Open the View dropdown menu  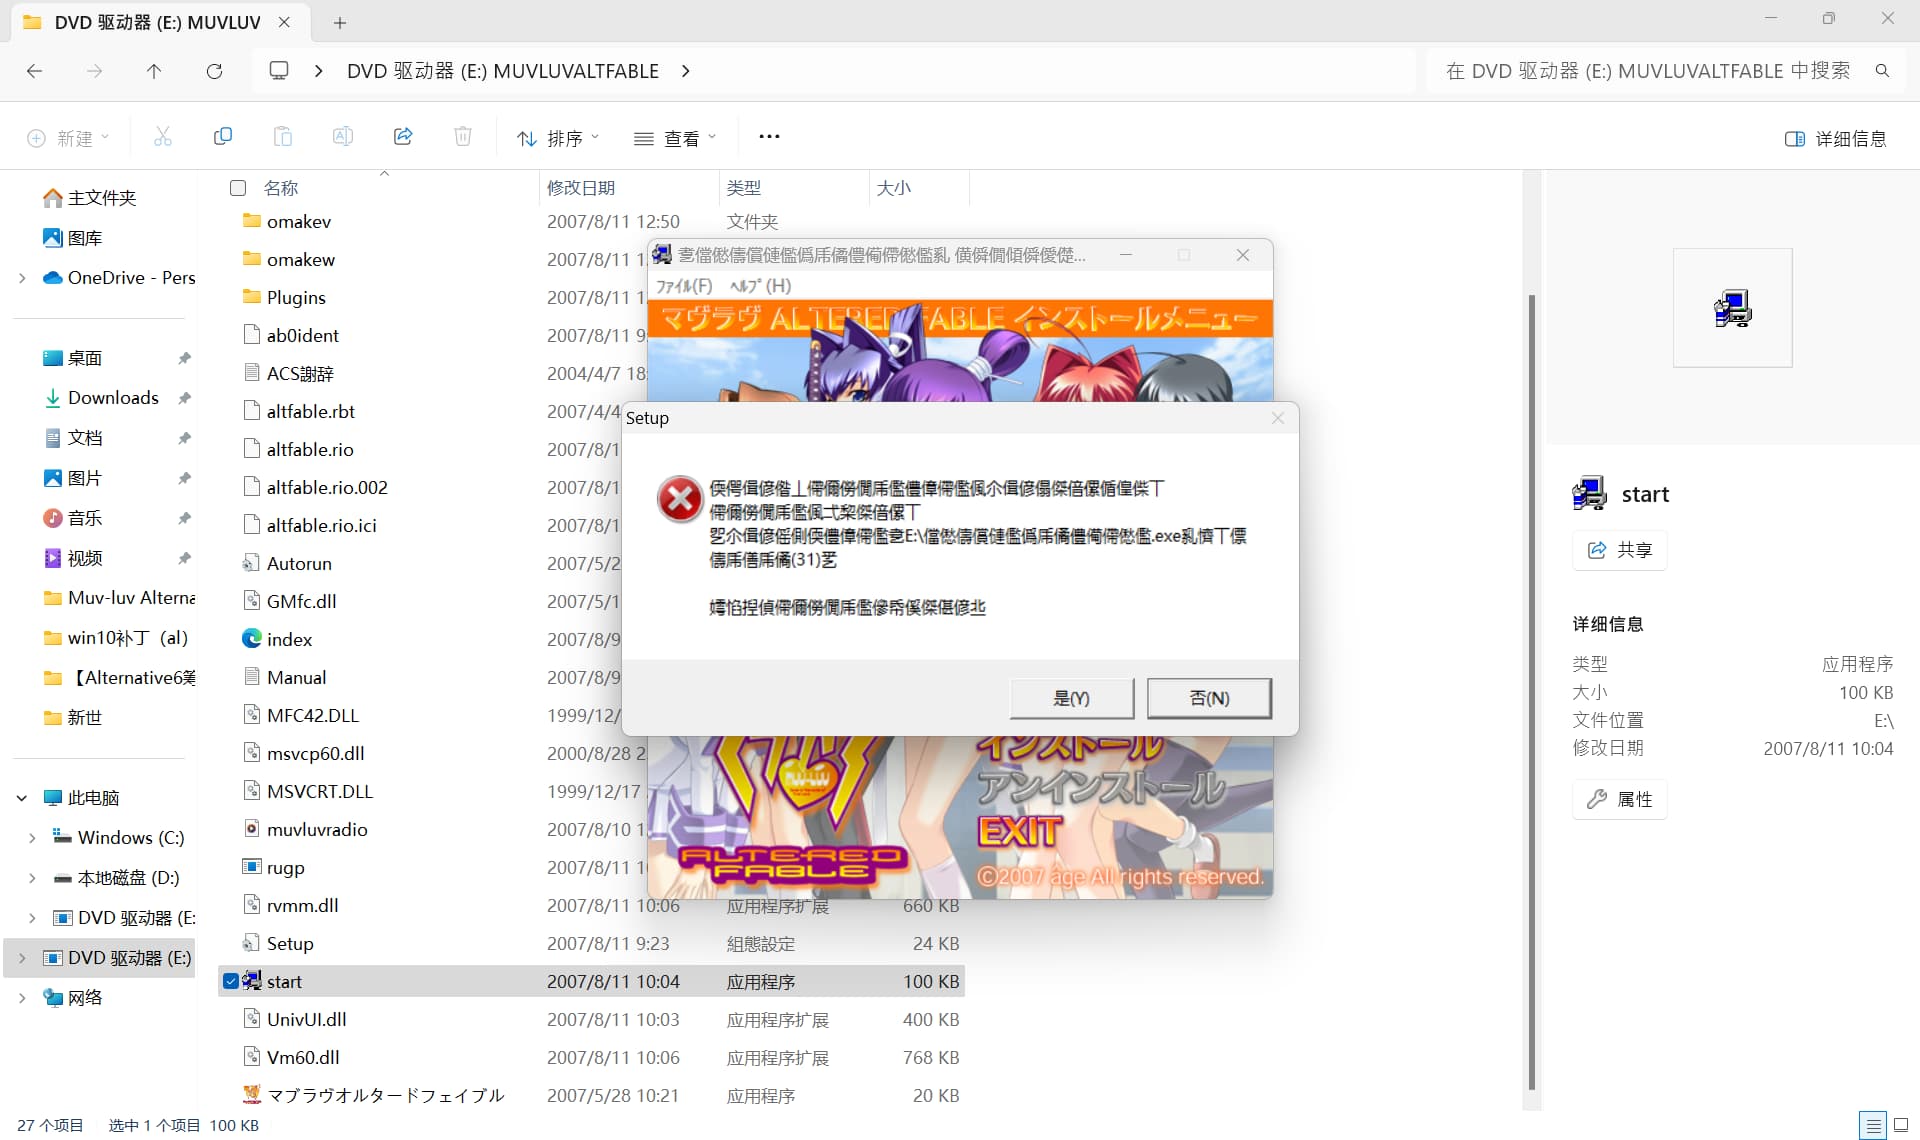coord(676,138)
